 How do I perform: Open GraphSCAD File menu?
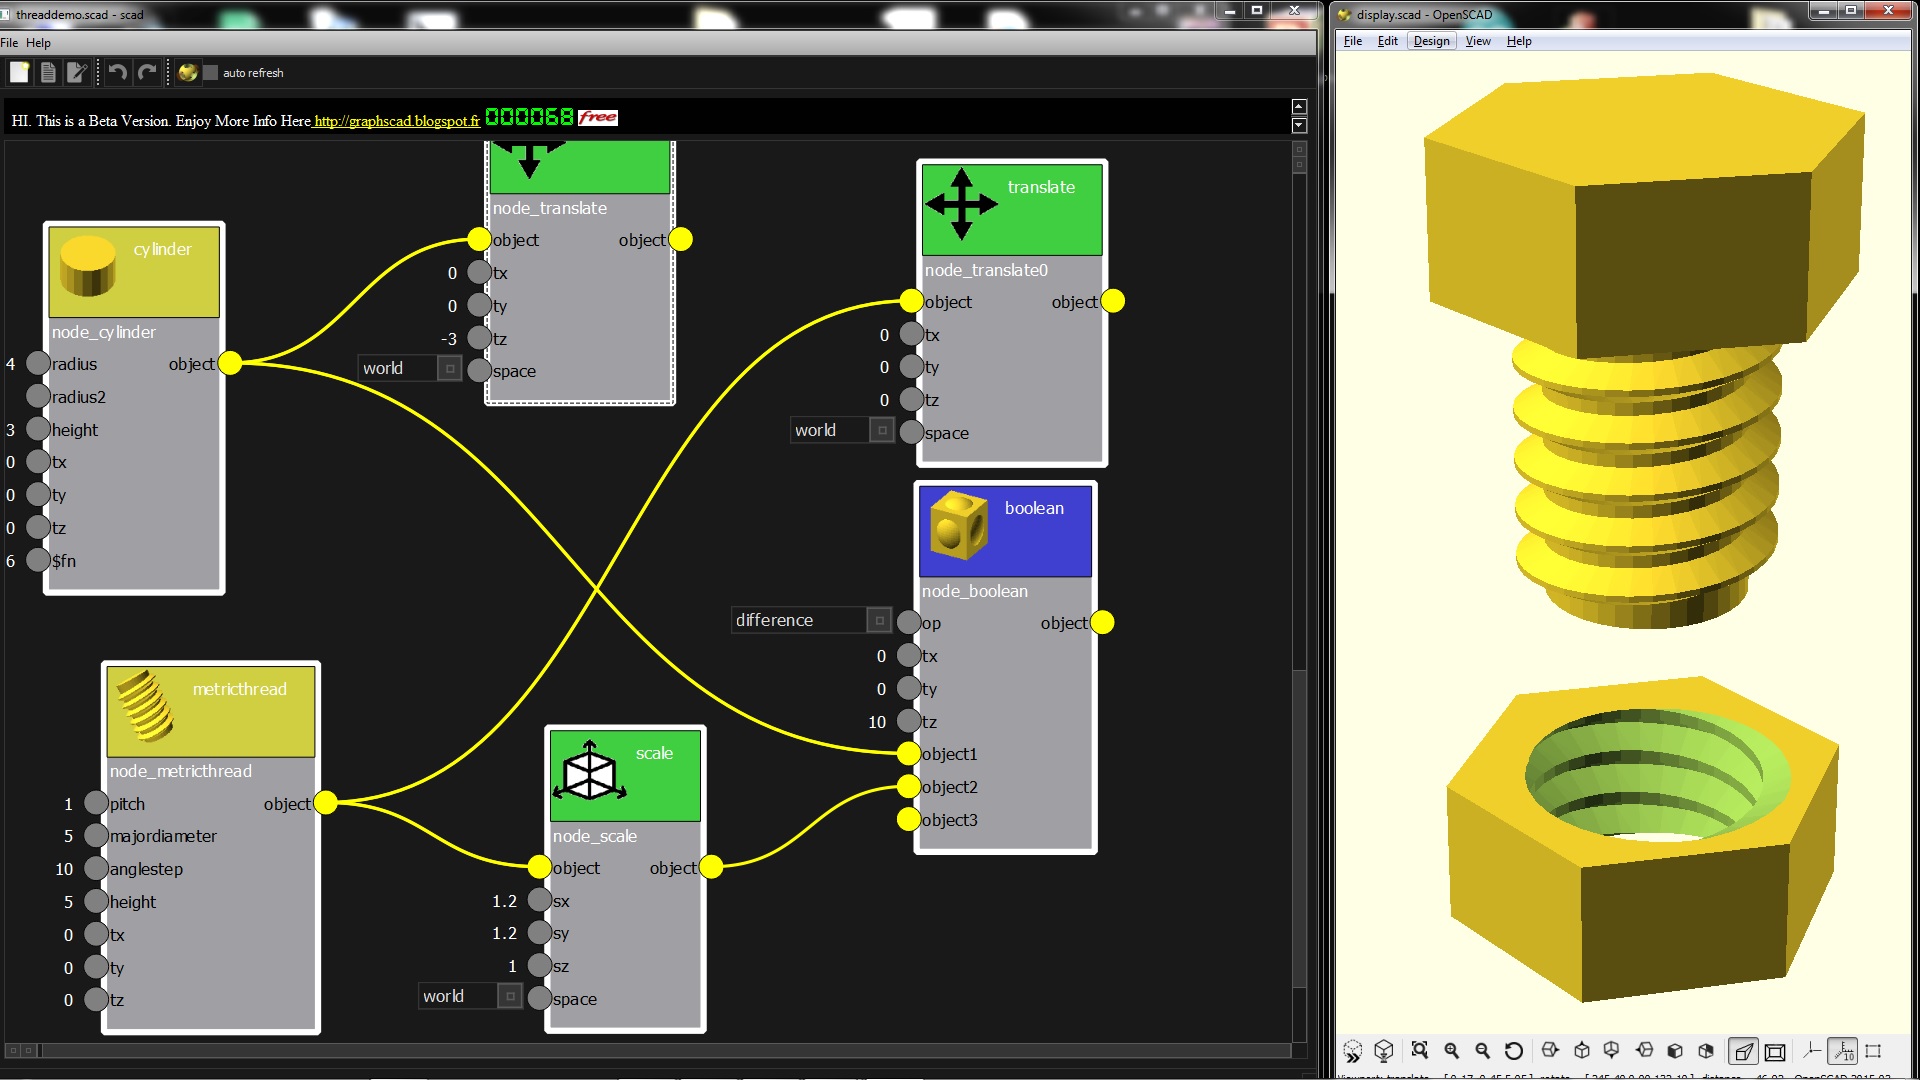(x=10, y=43)
